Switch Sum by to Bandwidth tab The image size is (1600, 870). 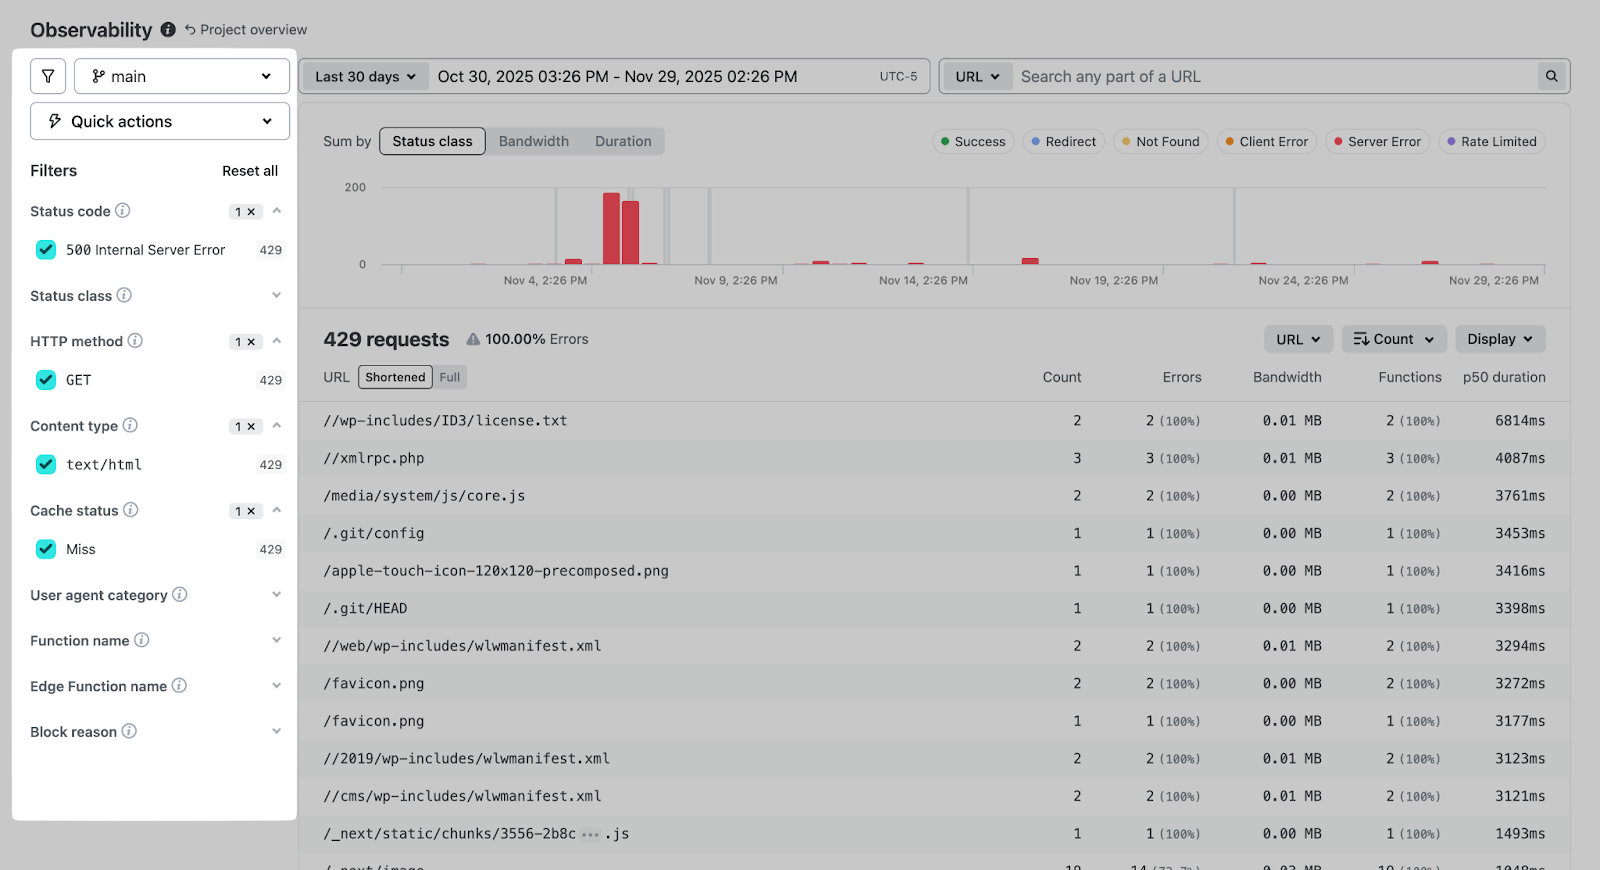click(534, 141)
